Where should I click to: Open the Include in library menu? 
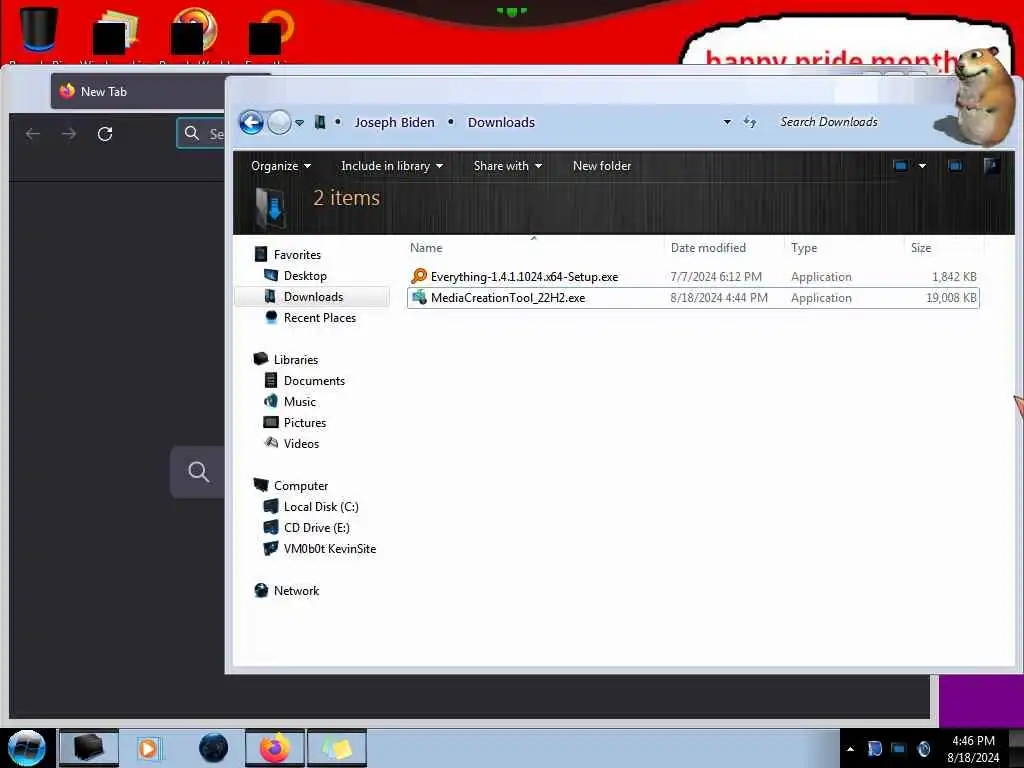coord(392,166)
